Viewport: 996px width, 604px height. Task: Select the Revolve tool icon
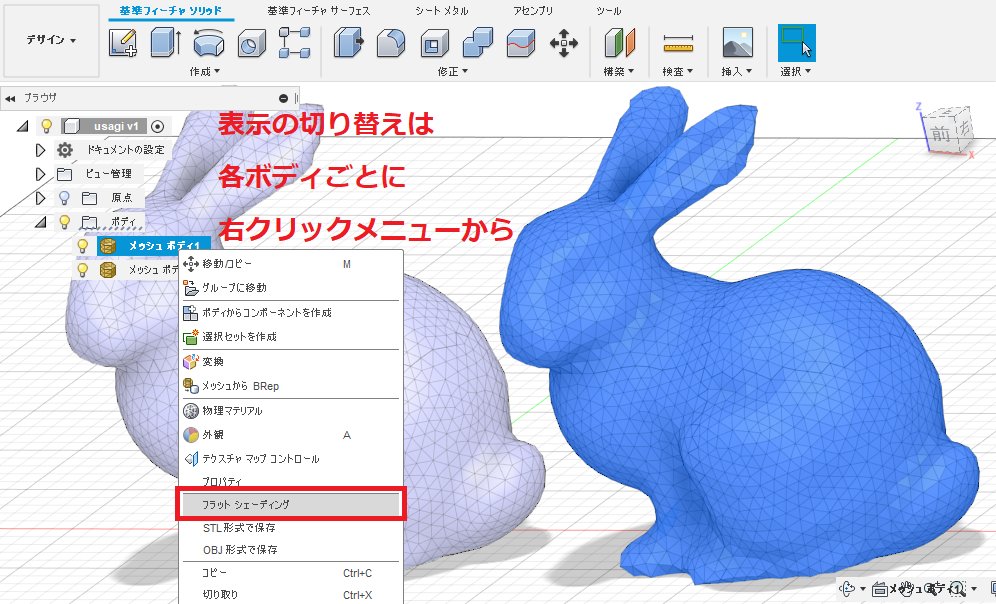point(209,43)
